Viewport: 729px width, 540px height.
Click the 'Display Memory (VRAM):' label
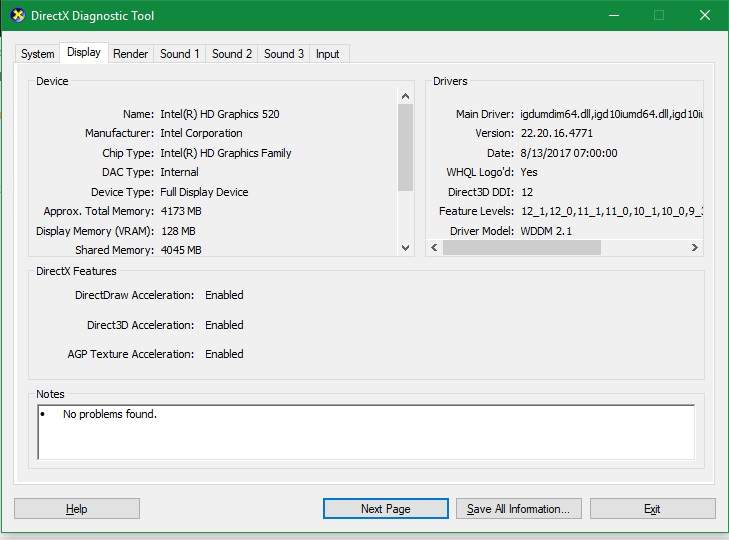[95, 231]
